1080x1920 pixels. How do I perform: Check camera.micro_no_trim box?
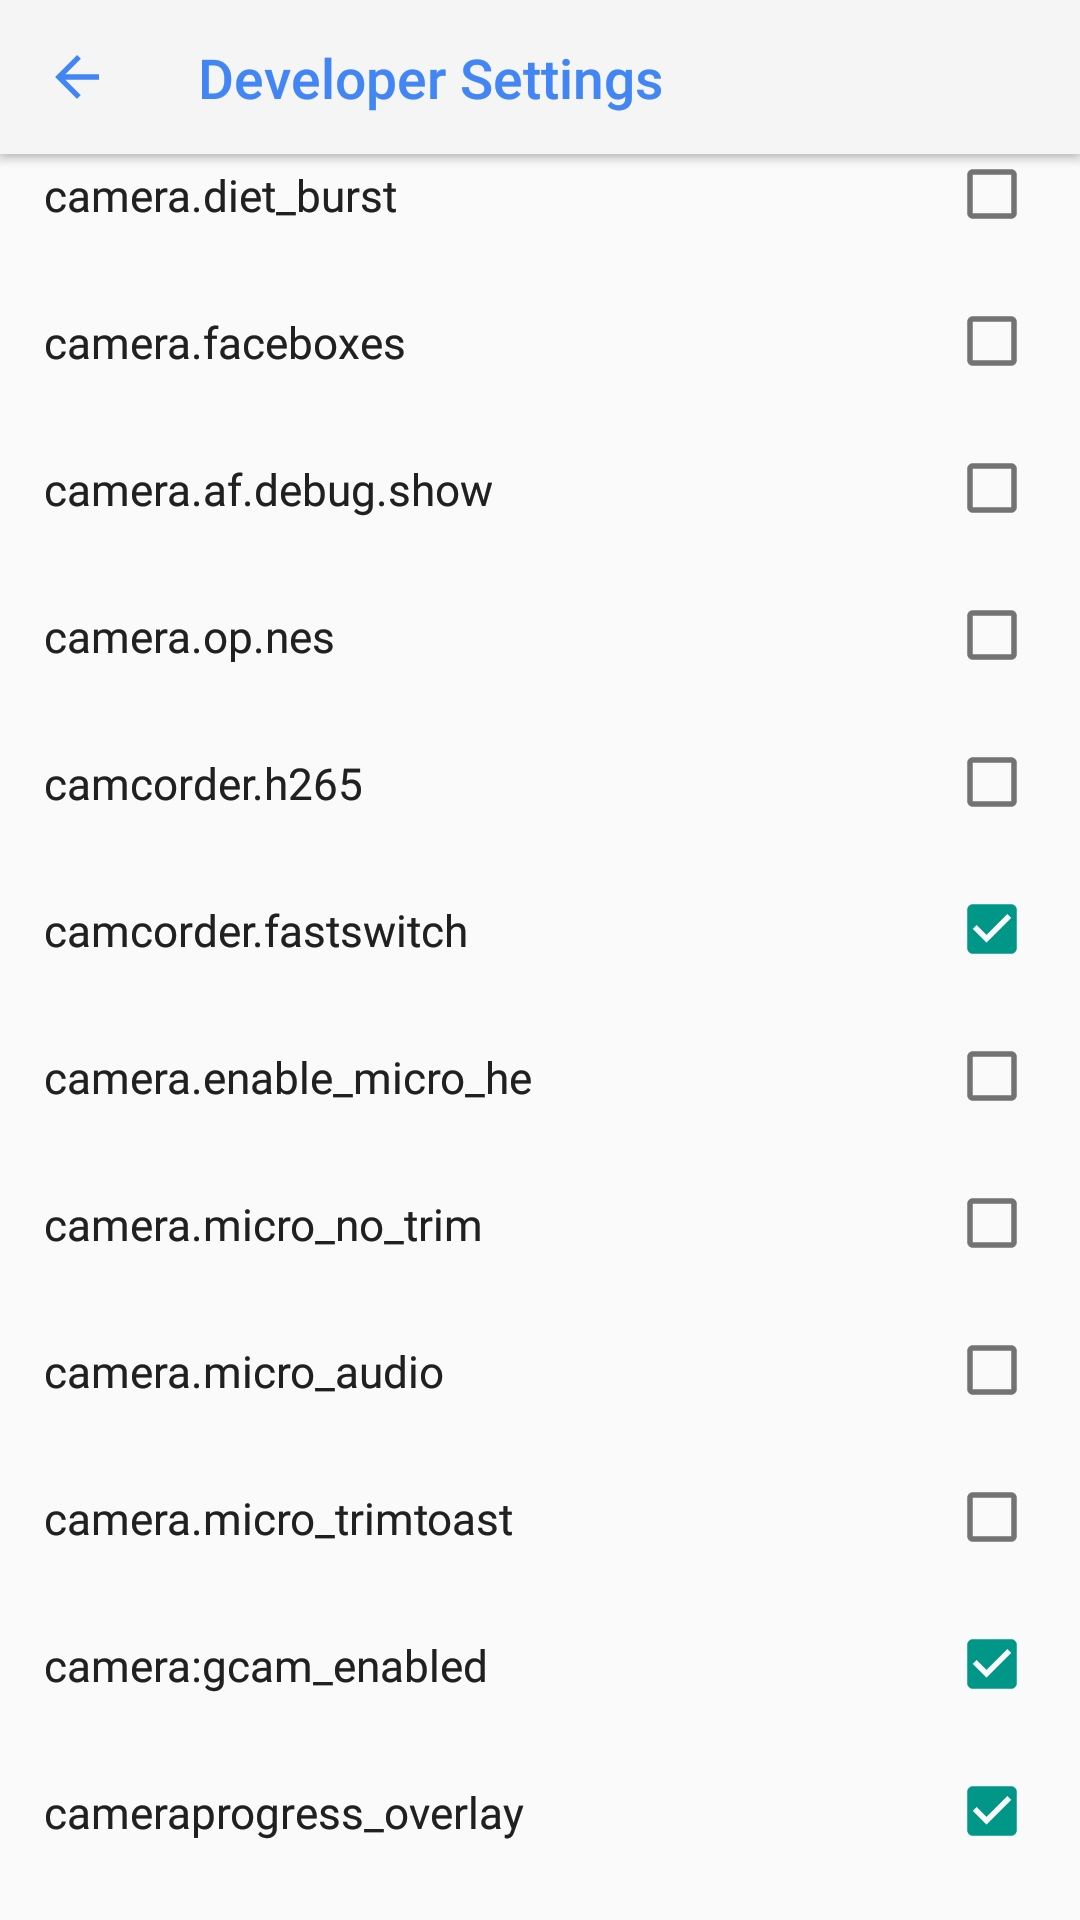[x=991, y=1223]
